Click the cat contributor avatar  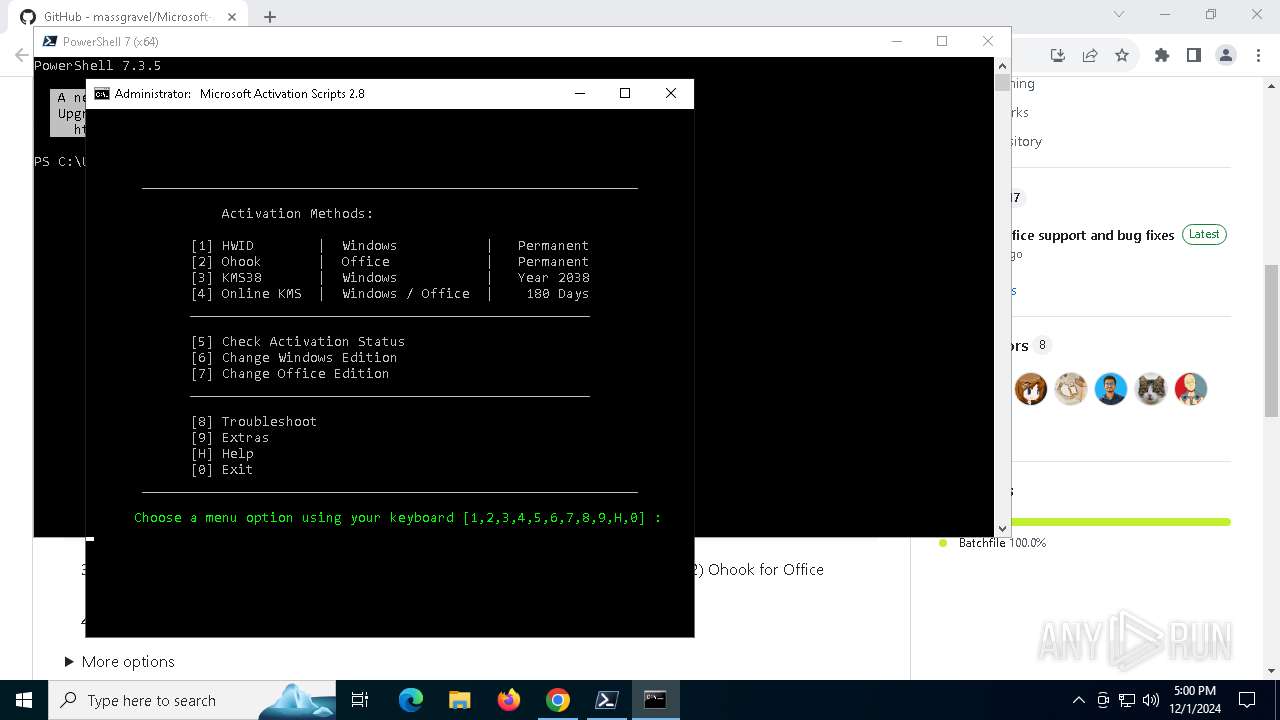point(1151,388)
